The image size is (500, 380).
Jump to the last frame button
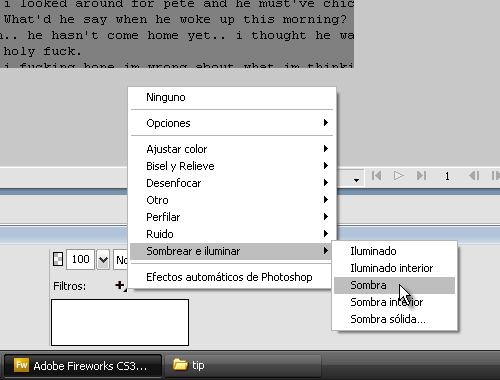[x=421, y=175]
